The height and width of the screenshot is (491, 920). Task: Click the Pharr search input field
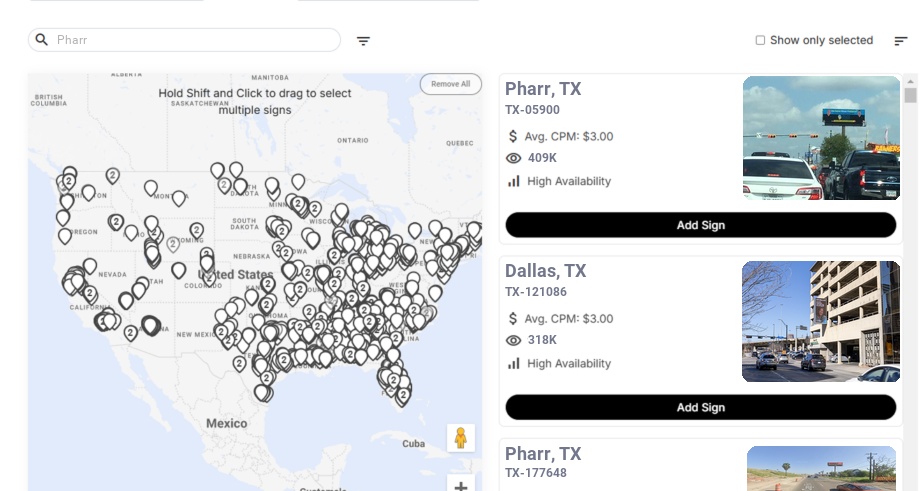click(195, 40)
